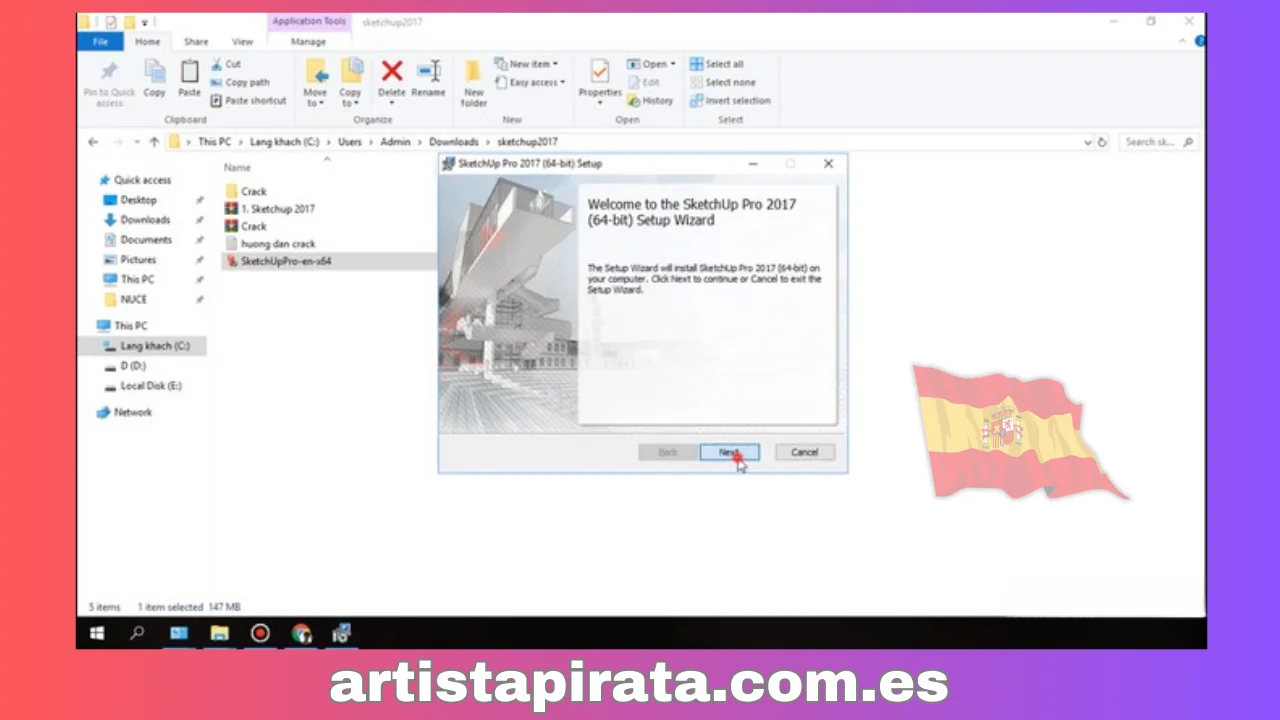The height and width of the screenshot is (720, 1280).
Task: Open the Help question mark icon
Action: point(1200,41)
